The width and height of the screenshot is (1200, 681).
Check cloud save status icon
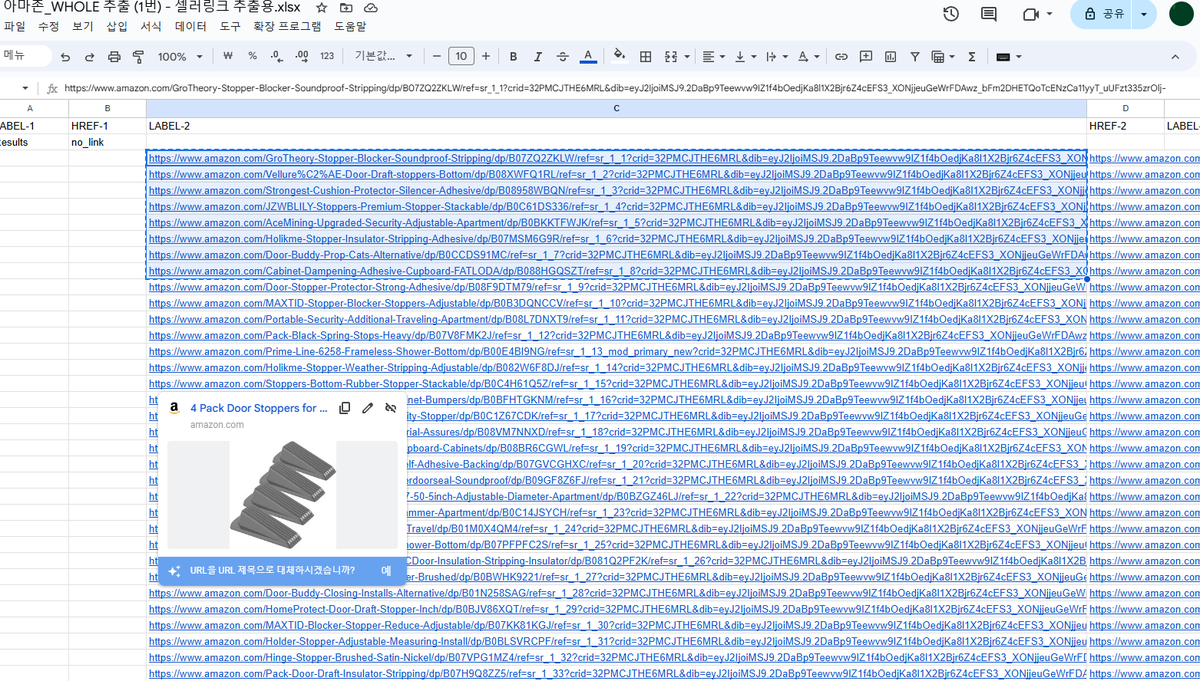point(371,8)
